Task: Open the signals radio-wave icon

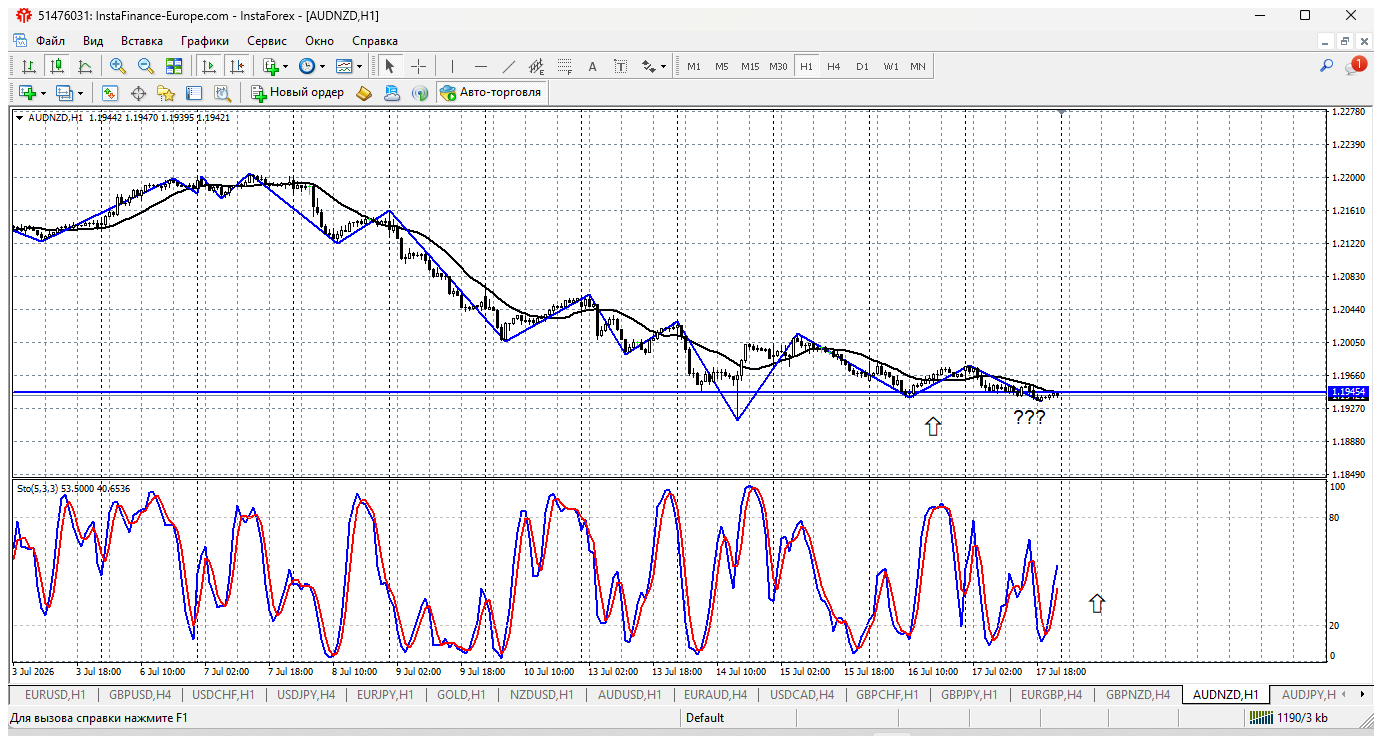Action: 420,93
